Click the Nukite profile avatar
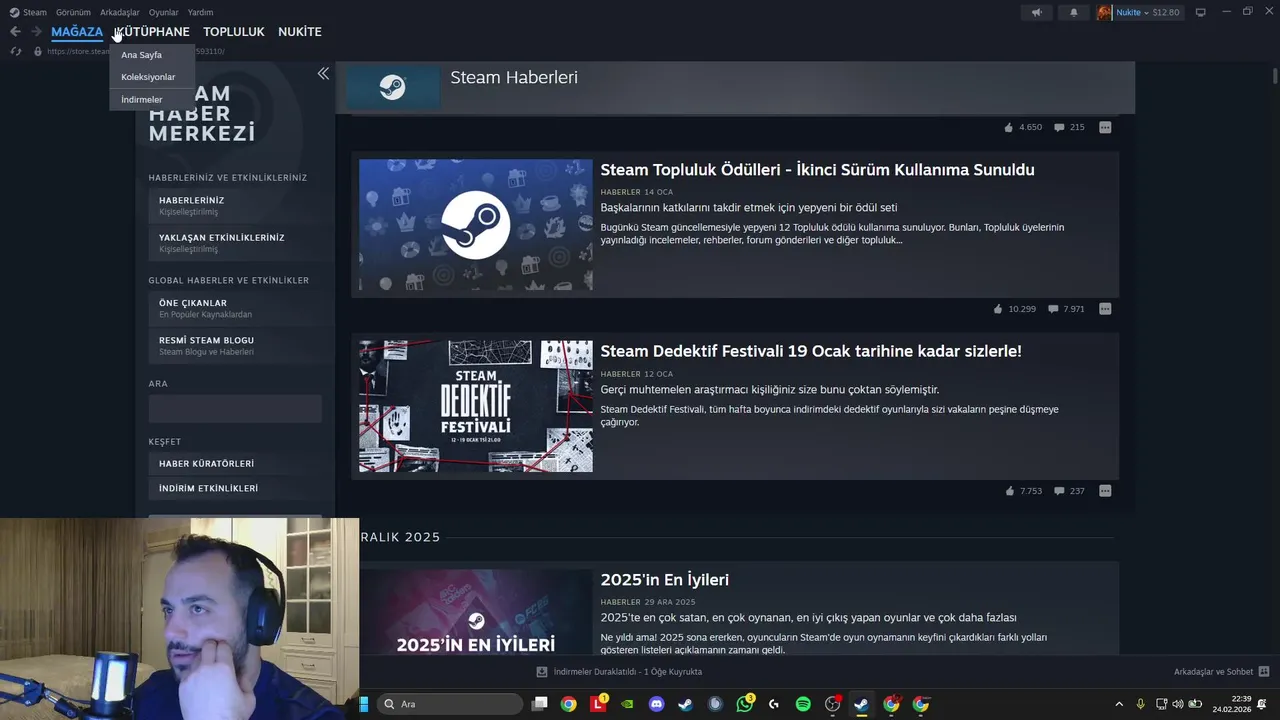Viewport: 1280px width, 720px height. pyautogui.click(x=1104, y=12)
